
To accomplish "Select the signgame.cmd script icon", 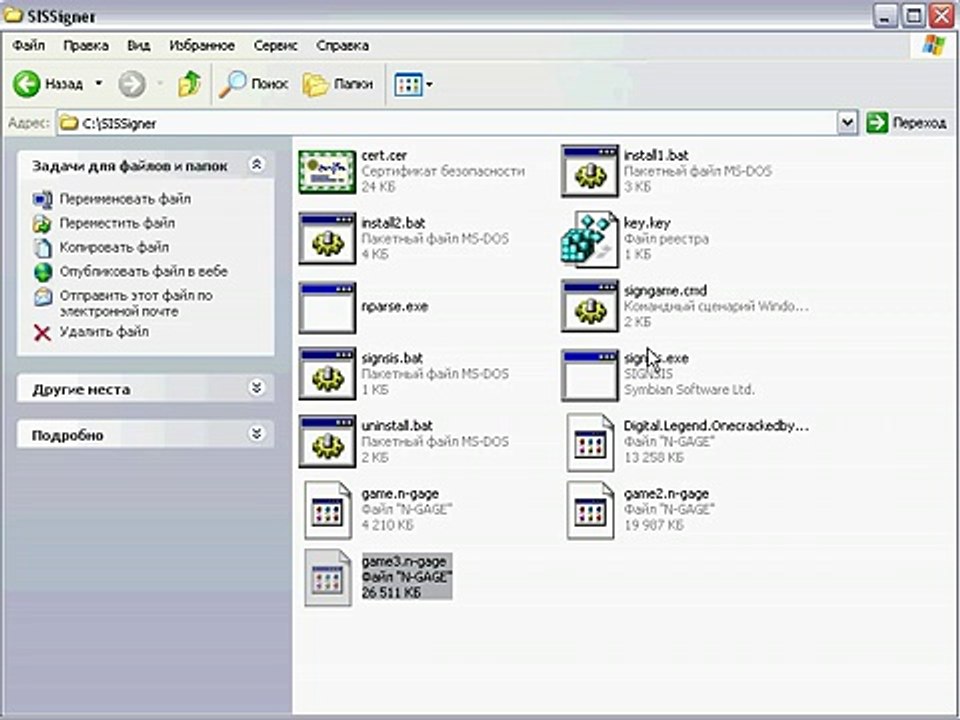I will pyautogui.click(x=590, y=306).
